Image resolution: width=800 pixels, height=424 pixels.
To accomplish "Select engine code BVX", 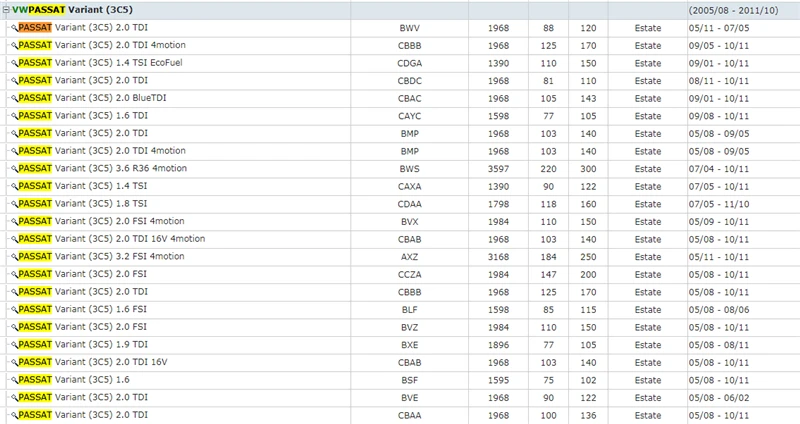I will [410, 221].
